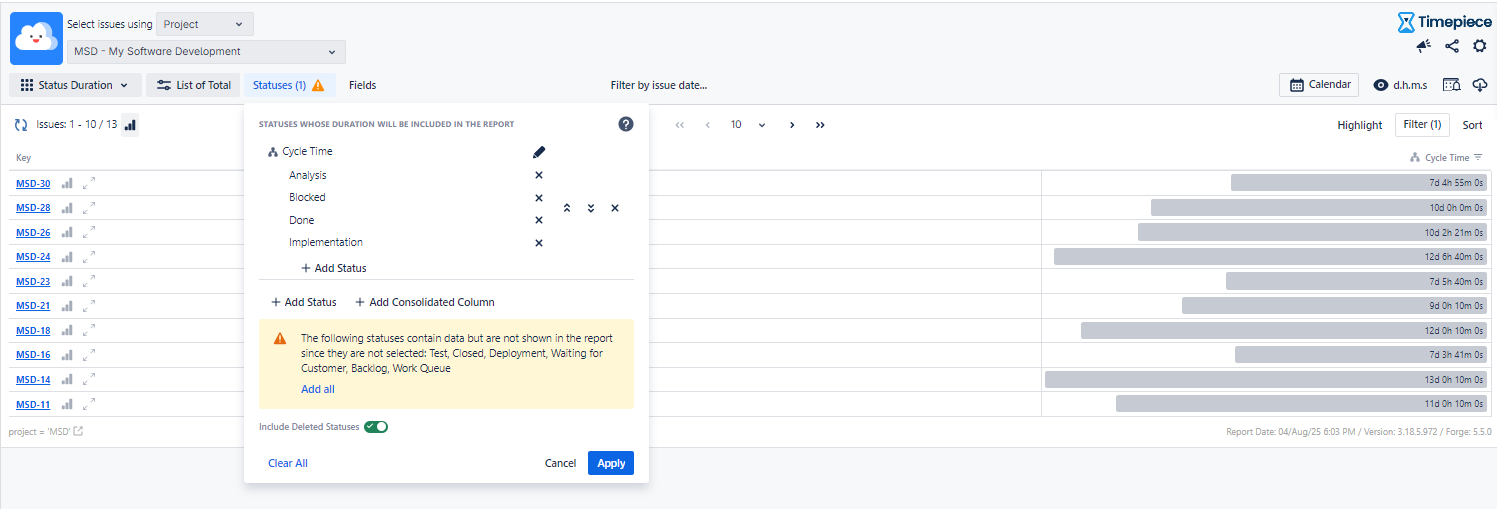Screen dimensions: 1497x509
Task: Click the cloud download export icon
Action: pos(1480,85)
